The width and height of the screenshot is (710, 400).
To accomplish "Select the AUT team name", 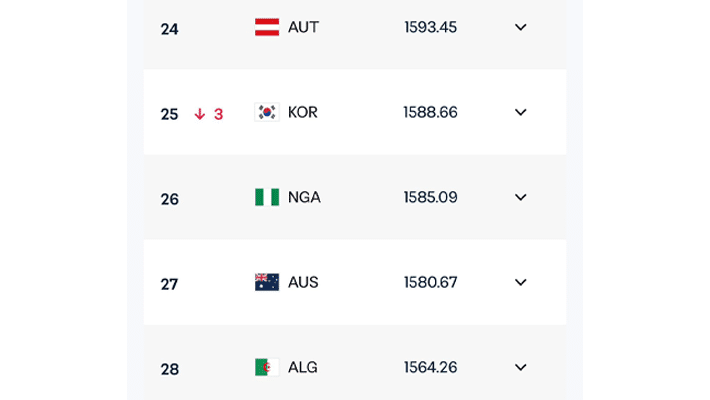I will pos(303,27).
